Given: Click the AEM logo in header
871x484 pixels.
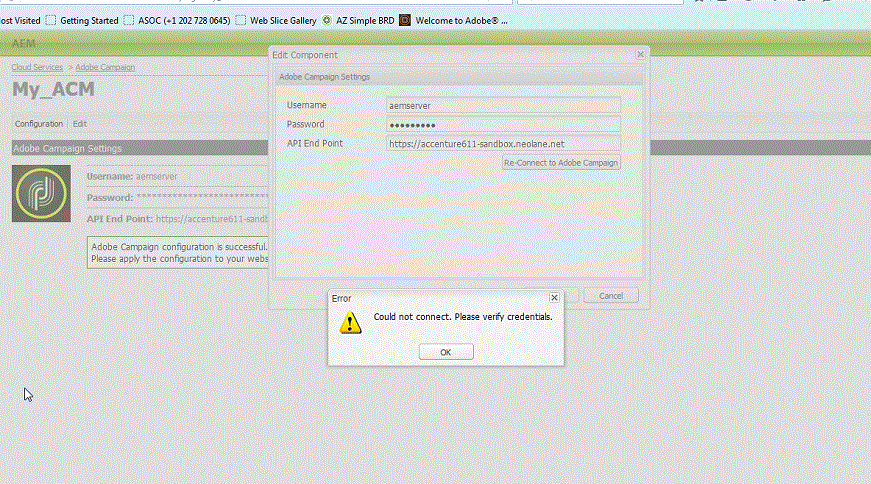Looking at the screenshot, I should point(23,43).
